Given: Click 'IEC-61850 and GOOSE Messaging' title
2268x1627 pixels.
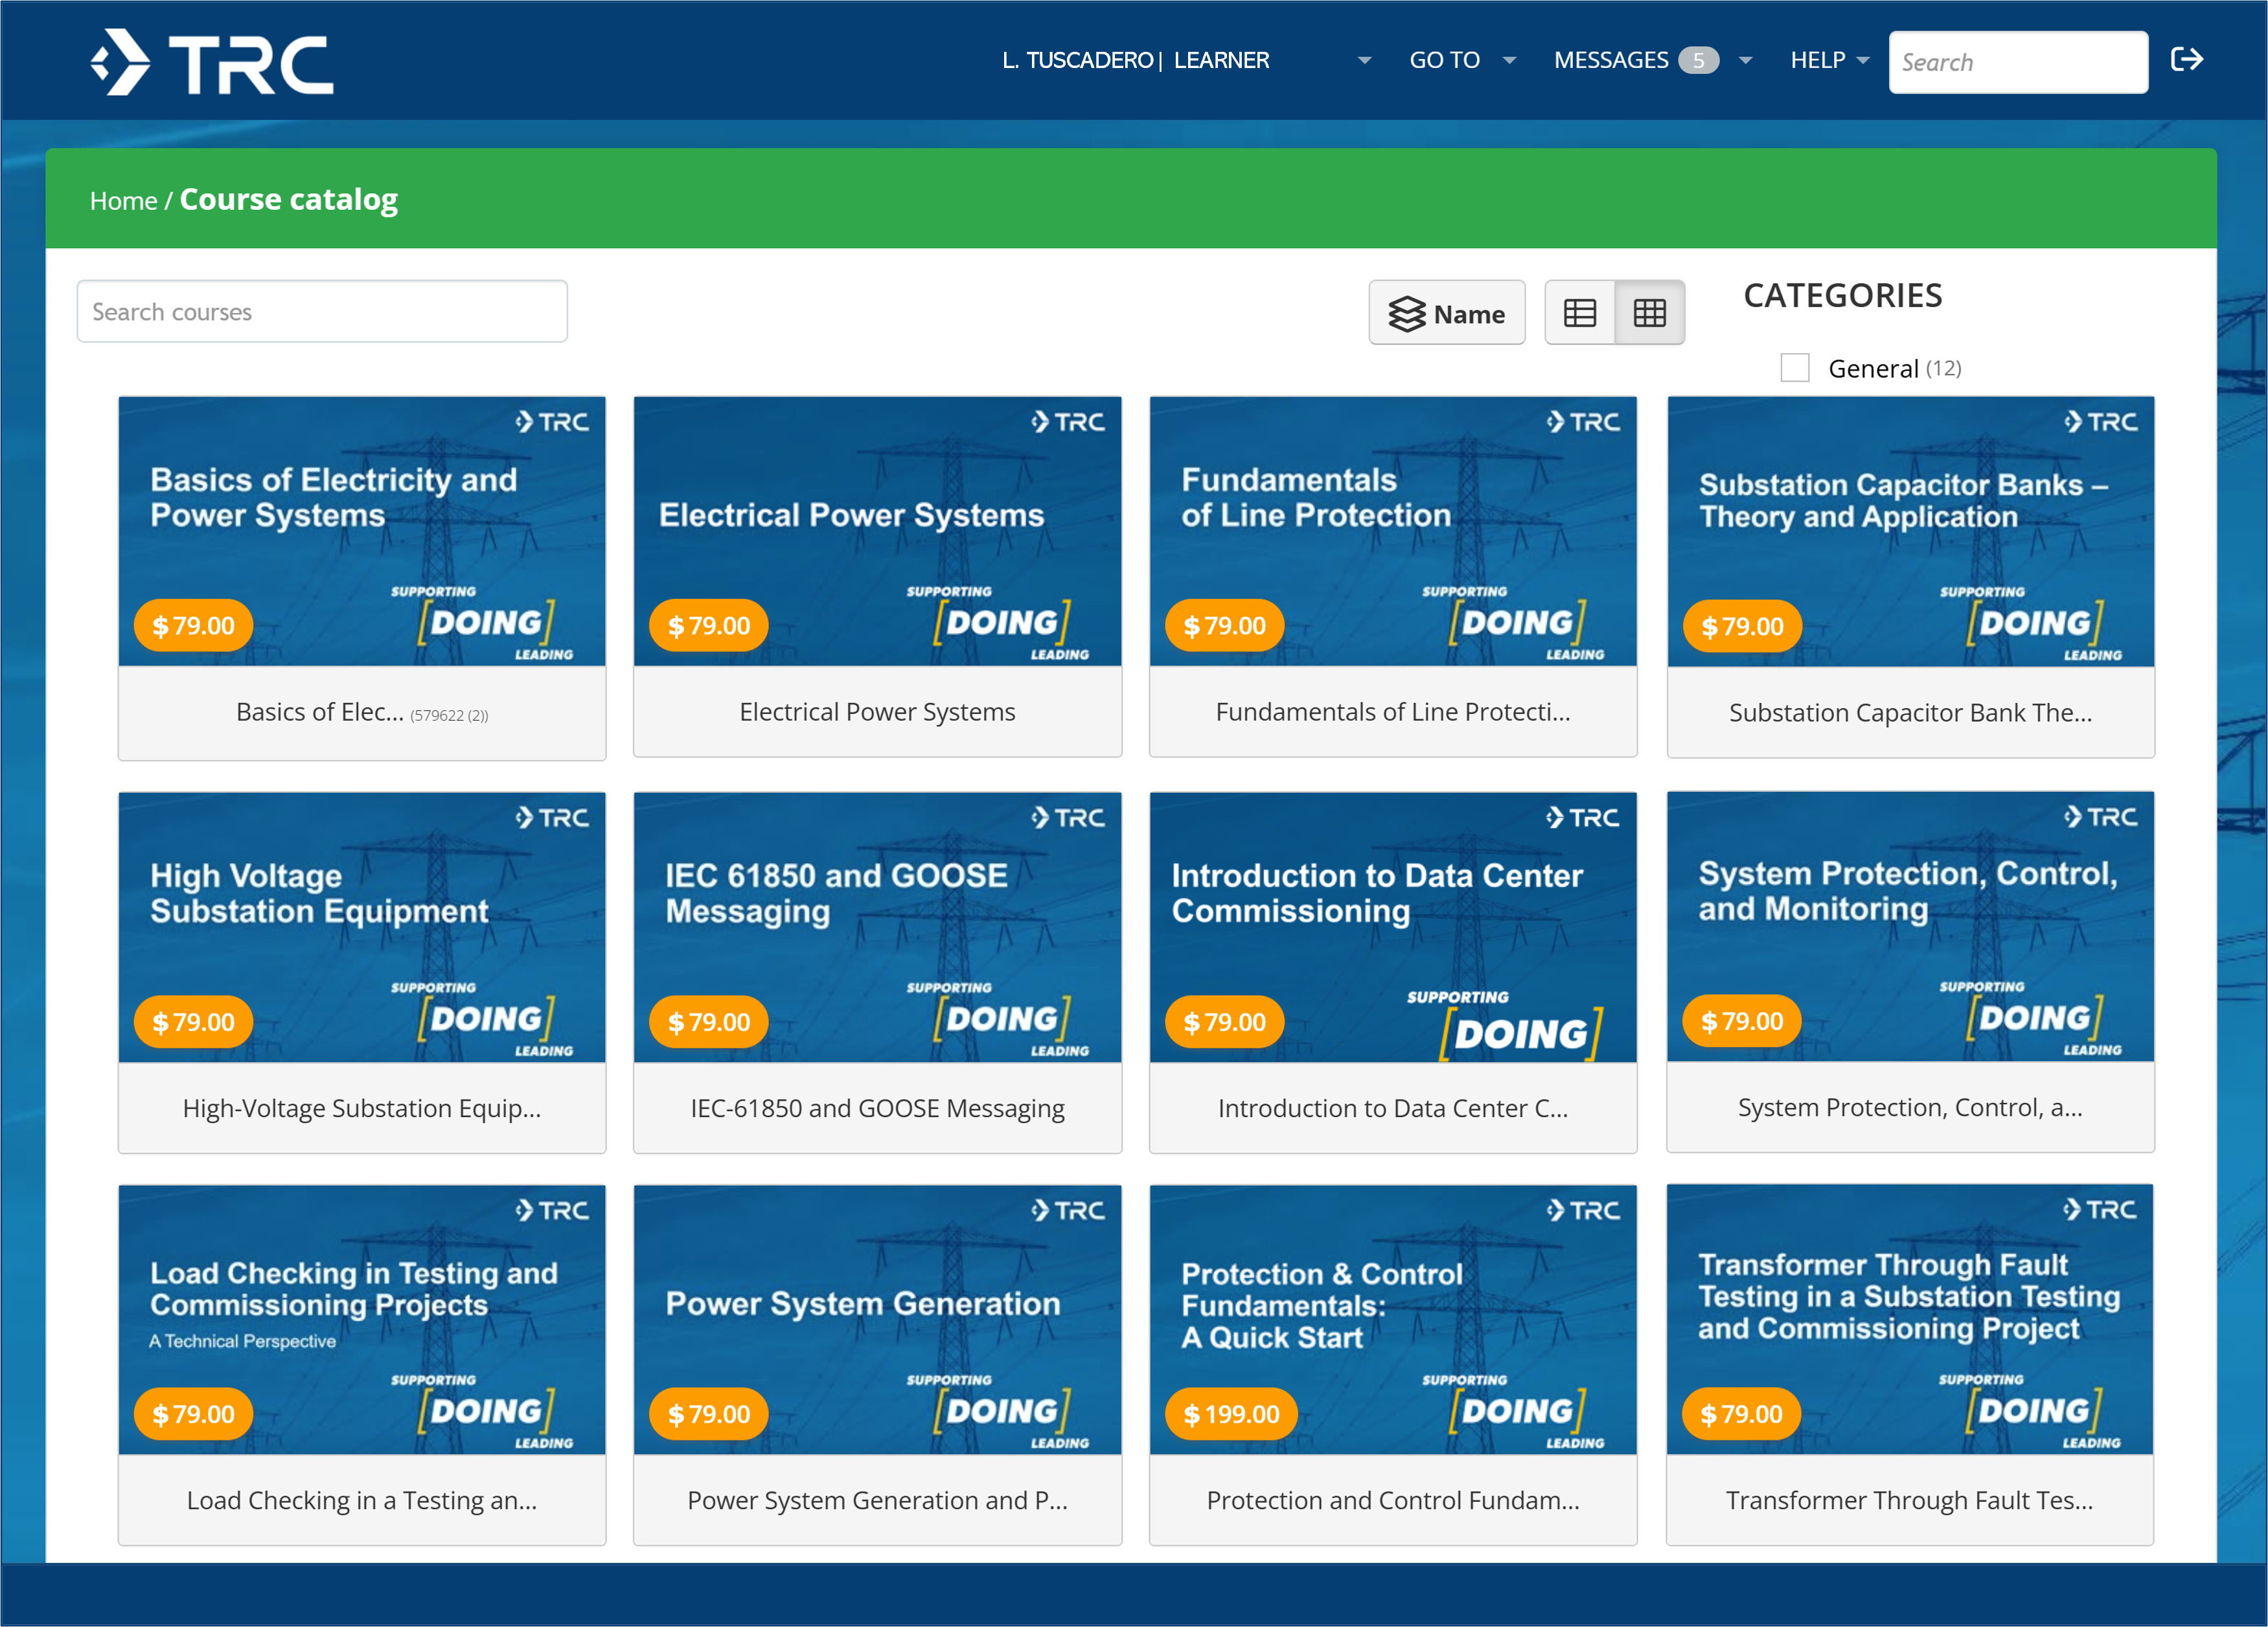Looking at the screenshot, I should [877, 1108].
